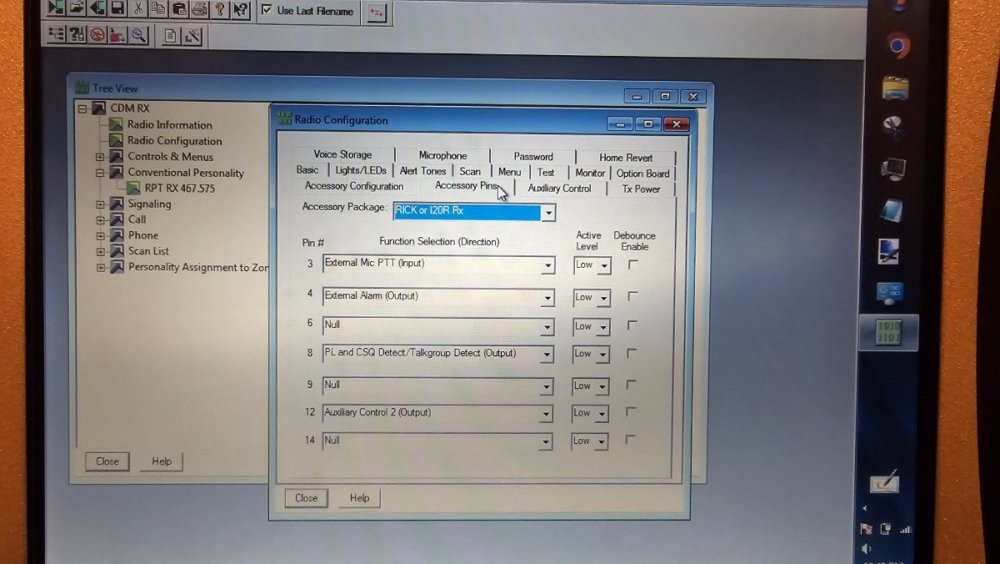Enable Debounce for pin 3
This screenshot has width=1000, height=564.
click(x=632, y=265)
